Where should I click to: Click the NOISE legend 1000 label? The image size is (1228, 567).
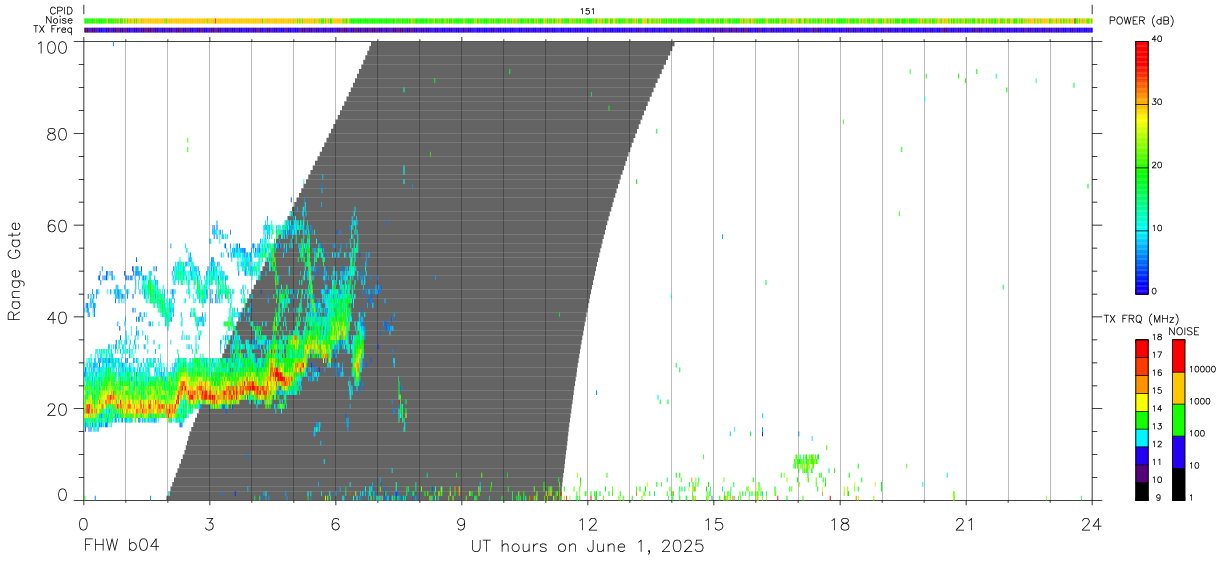click(1202, 401)
